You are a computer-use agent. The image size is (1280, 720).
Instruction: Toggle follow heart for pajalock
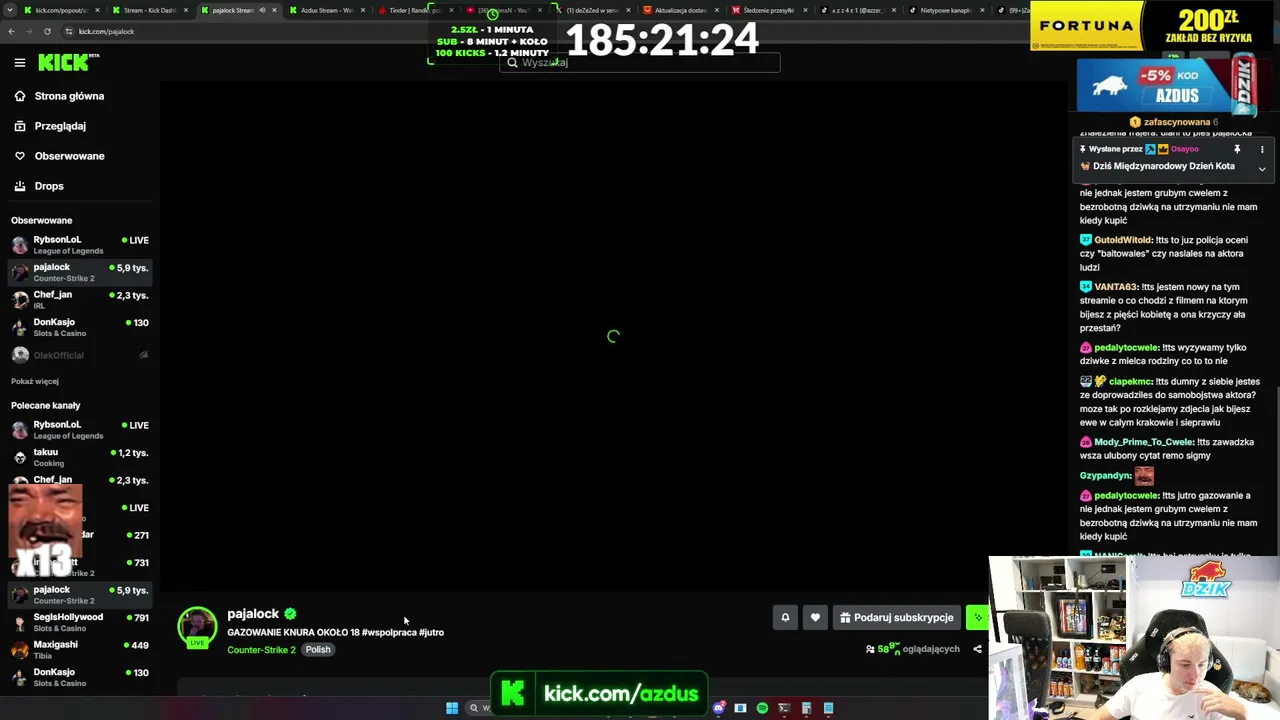click(815, 618)
